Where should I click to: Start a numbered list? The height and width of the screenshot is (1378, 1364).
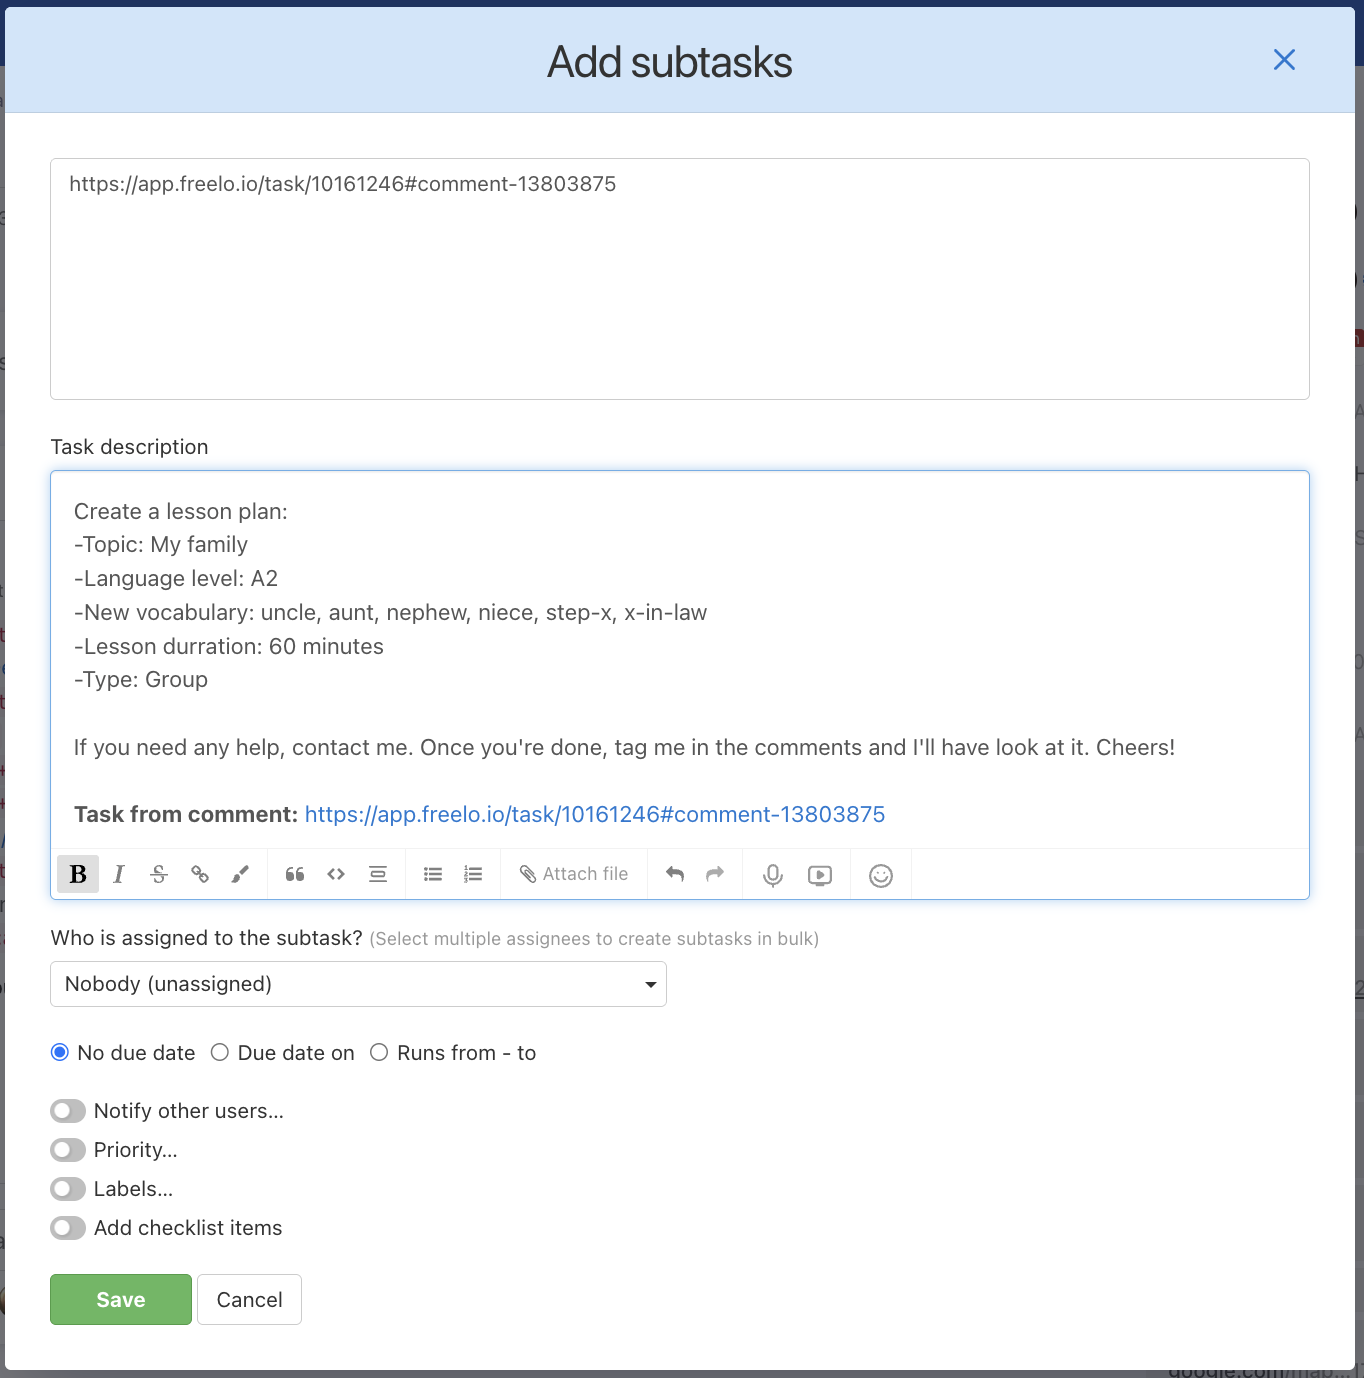472,873
